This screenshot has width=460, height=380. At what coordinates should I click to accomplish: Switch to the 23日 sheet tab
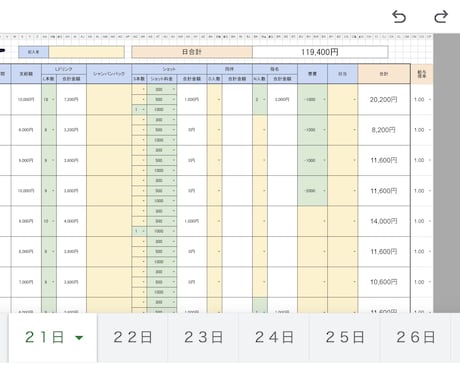click(x=203, y=337)
